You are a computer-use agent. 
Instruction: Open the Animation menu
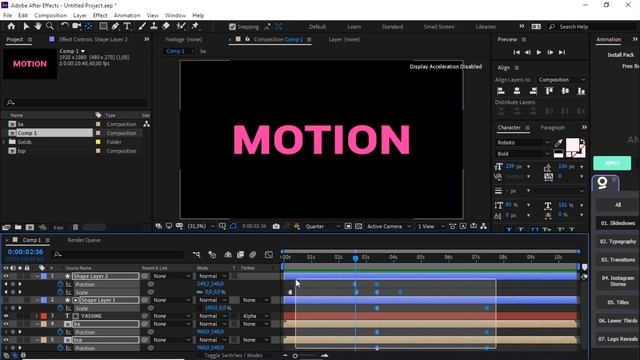127,16
